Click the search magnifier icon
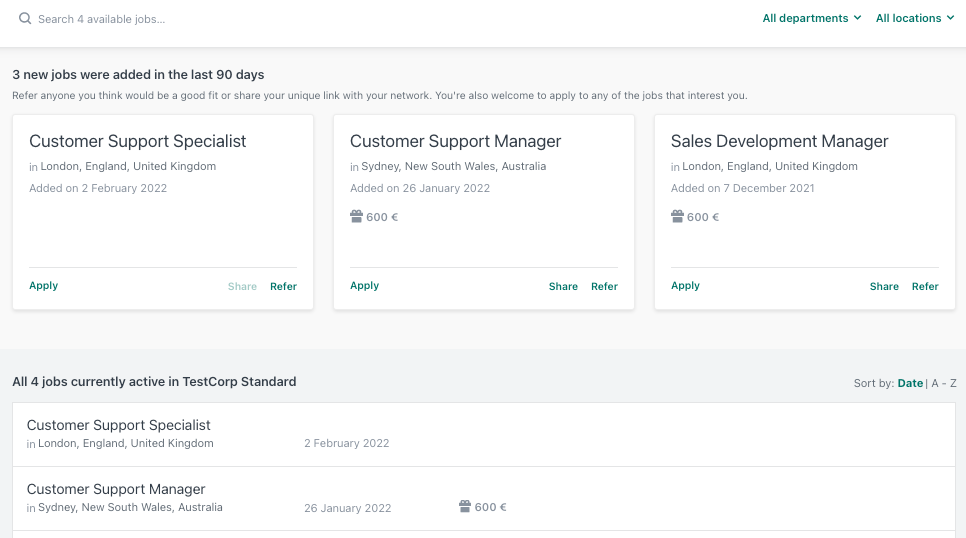Image resolution: width=966 pixels, height=538 pixels. pos(25,18)
